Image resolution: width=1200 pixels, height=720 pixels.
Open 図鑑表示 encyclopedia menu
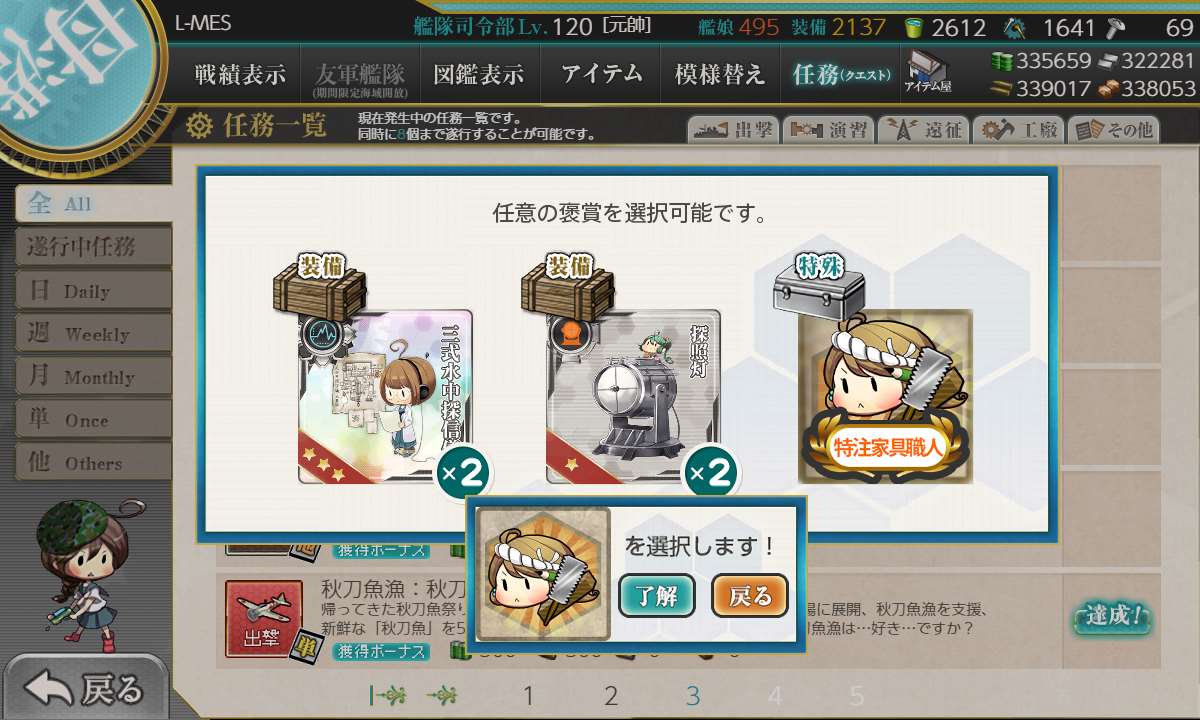479,74
